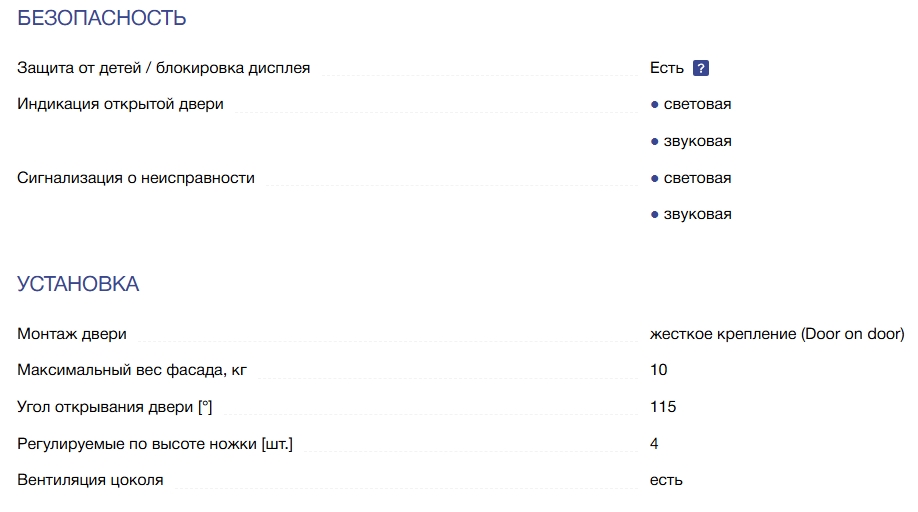This screenshot has width=918, height=512.
Task: Click the 'Индикация открытой двери' label
Action: tap(121, 104)
